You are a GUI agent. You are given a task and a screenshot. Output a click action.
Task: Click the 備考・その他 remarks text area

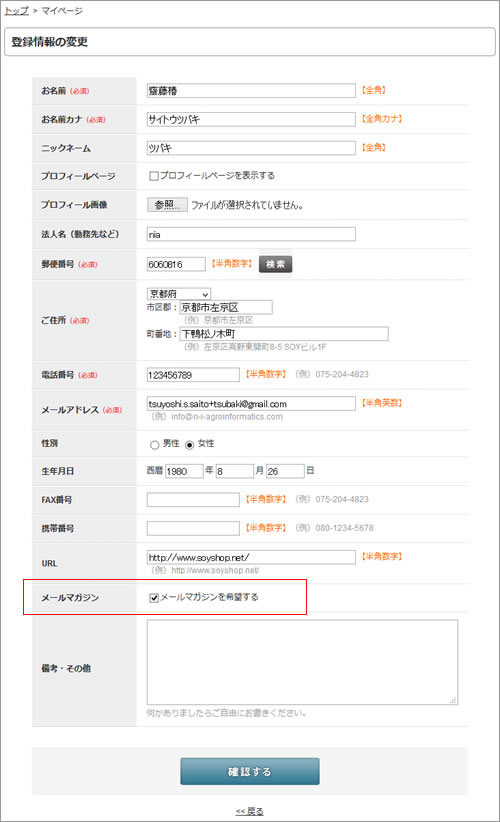coord(302,662)
